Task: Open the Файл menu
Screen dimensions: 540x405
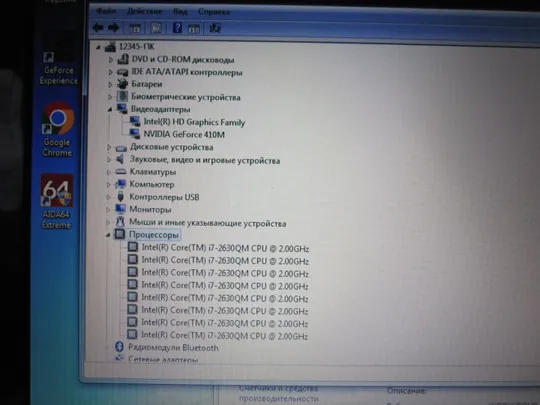Action: click(105, 11)
